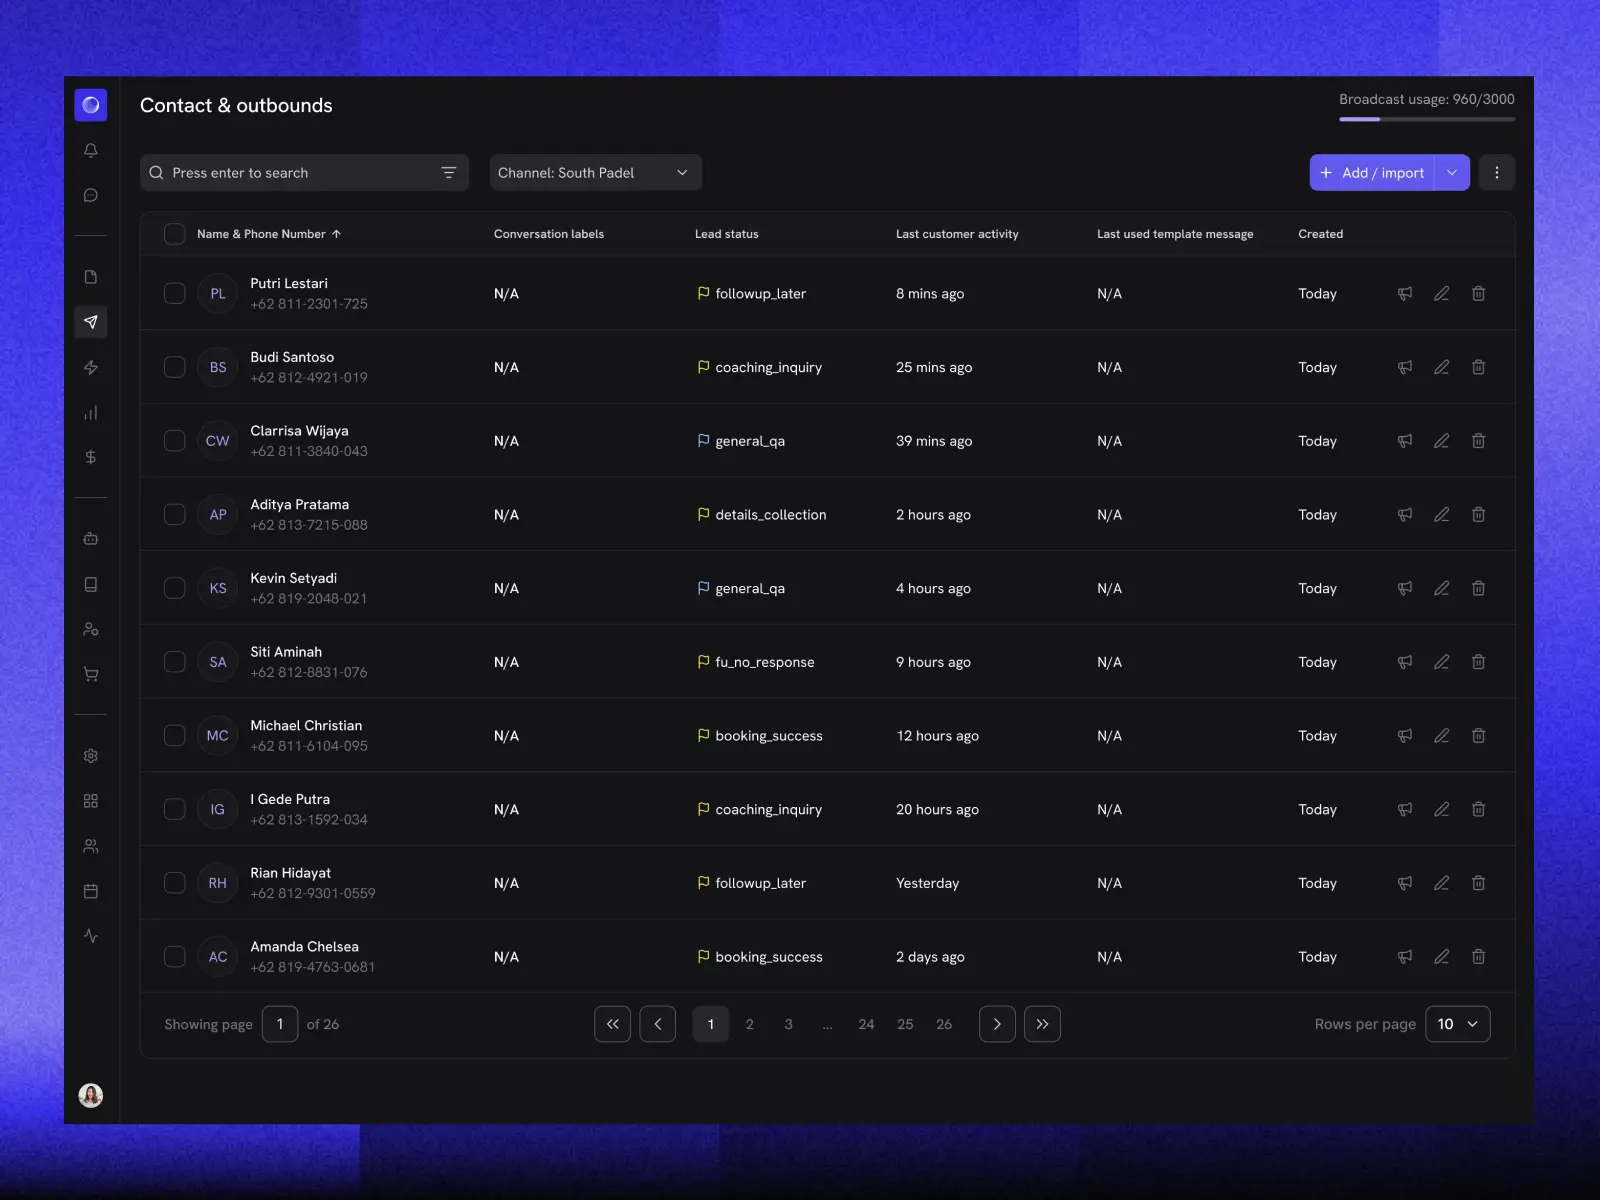
Task: Delete Clarrisa Wijaya with trash icon
Action: pyautogui.click(x=1479, y=441)
